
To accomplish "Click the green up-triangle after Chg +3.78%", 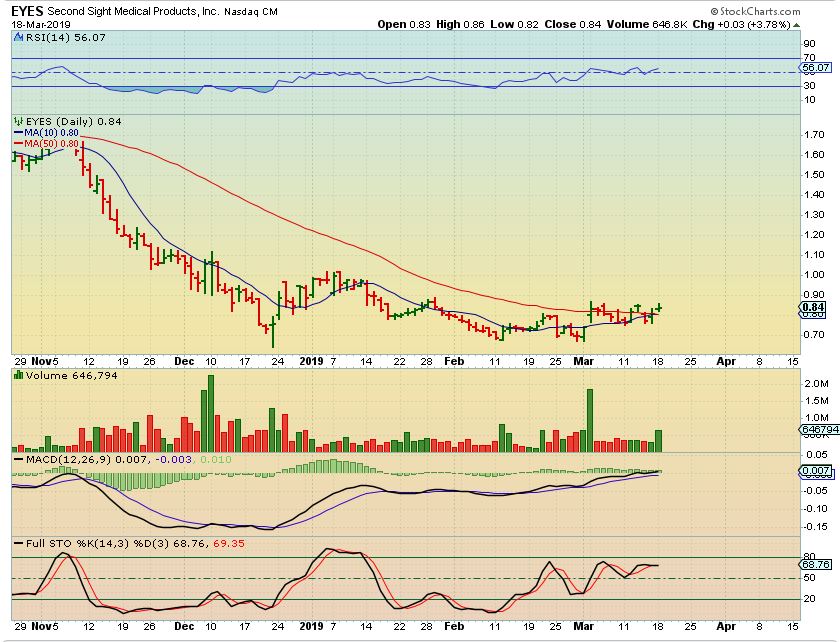I will pos(797,25).
